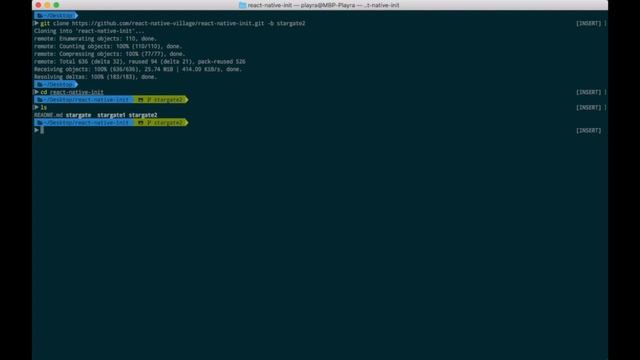
Task: Click 'remote: Compressing objects: 100% (77/77)' line
Action: tap(109, 54)
